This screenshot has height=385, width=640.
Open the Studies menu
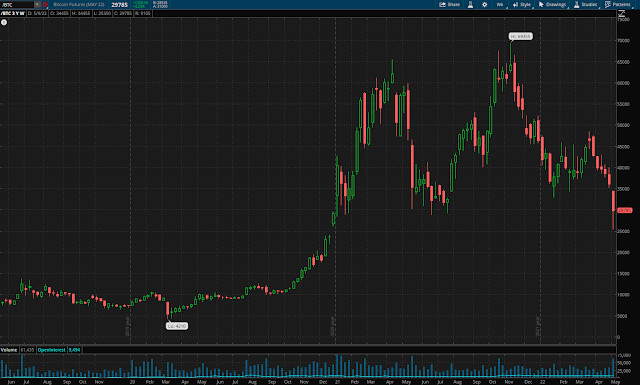[586, 4]
